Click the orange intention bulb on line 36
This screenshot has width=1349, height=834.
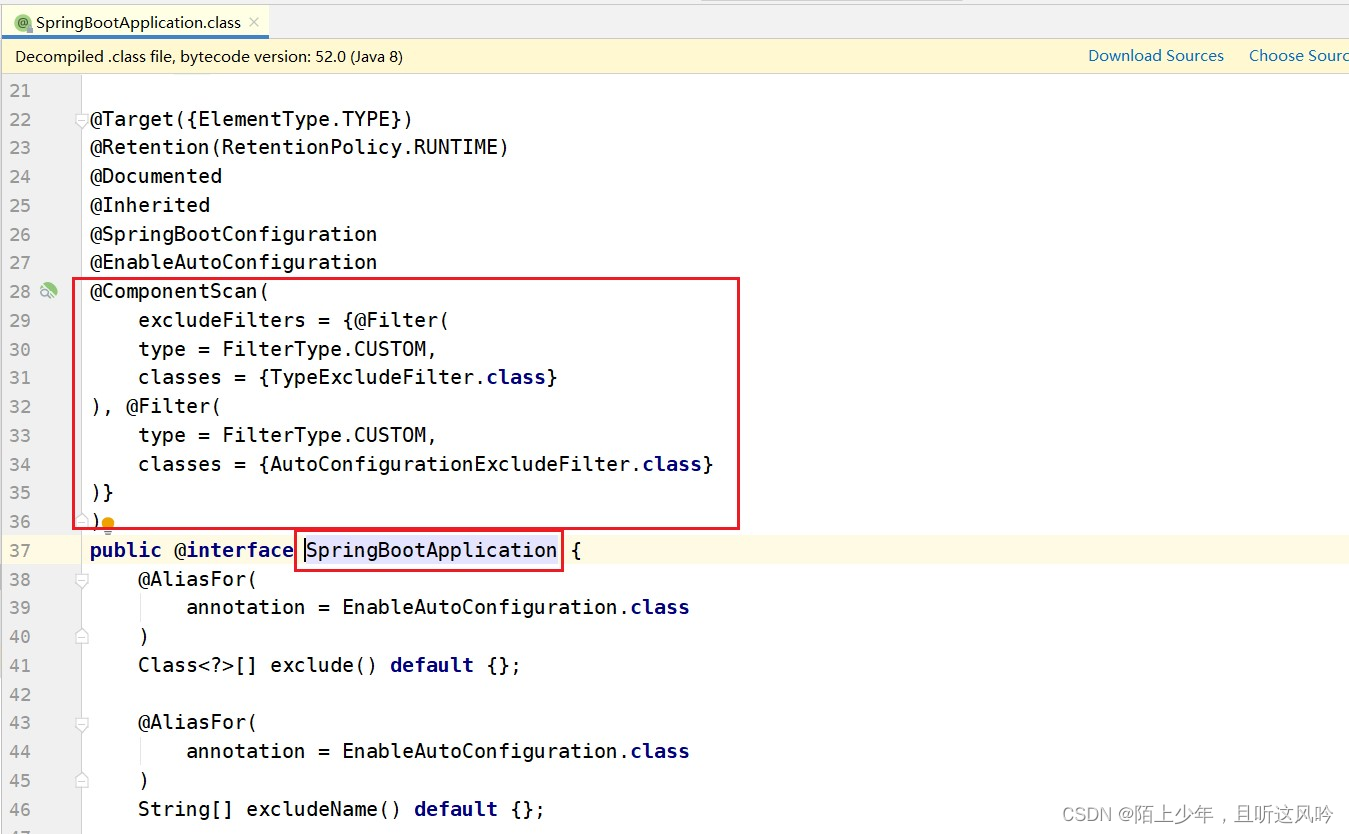[x=108, y=524]
